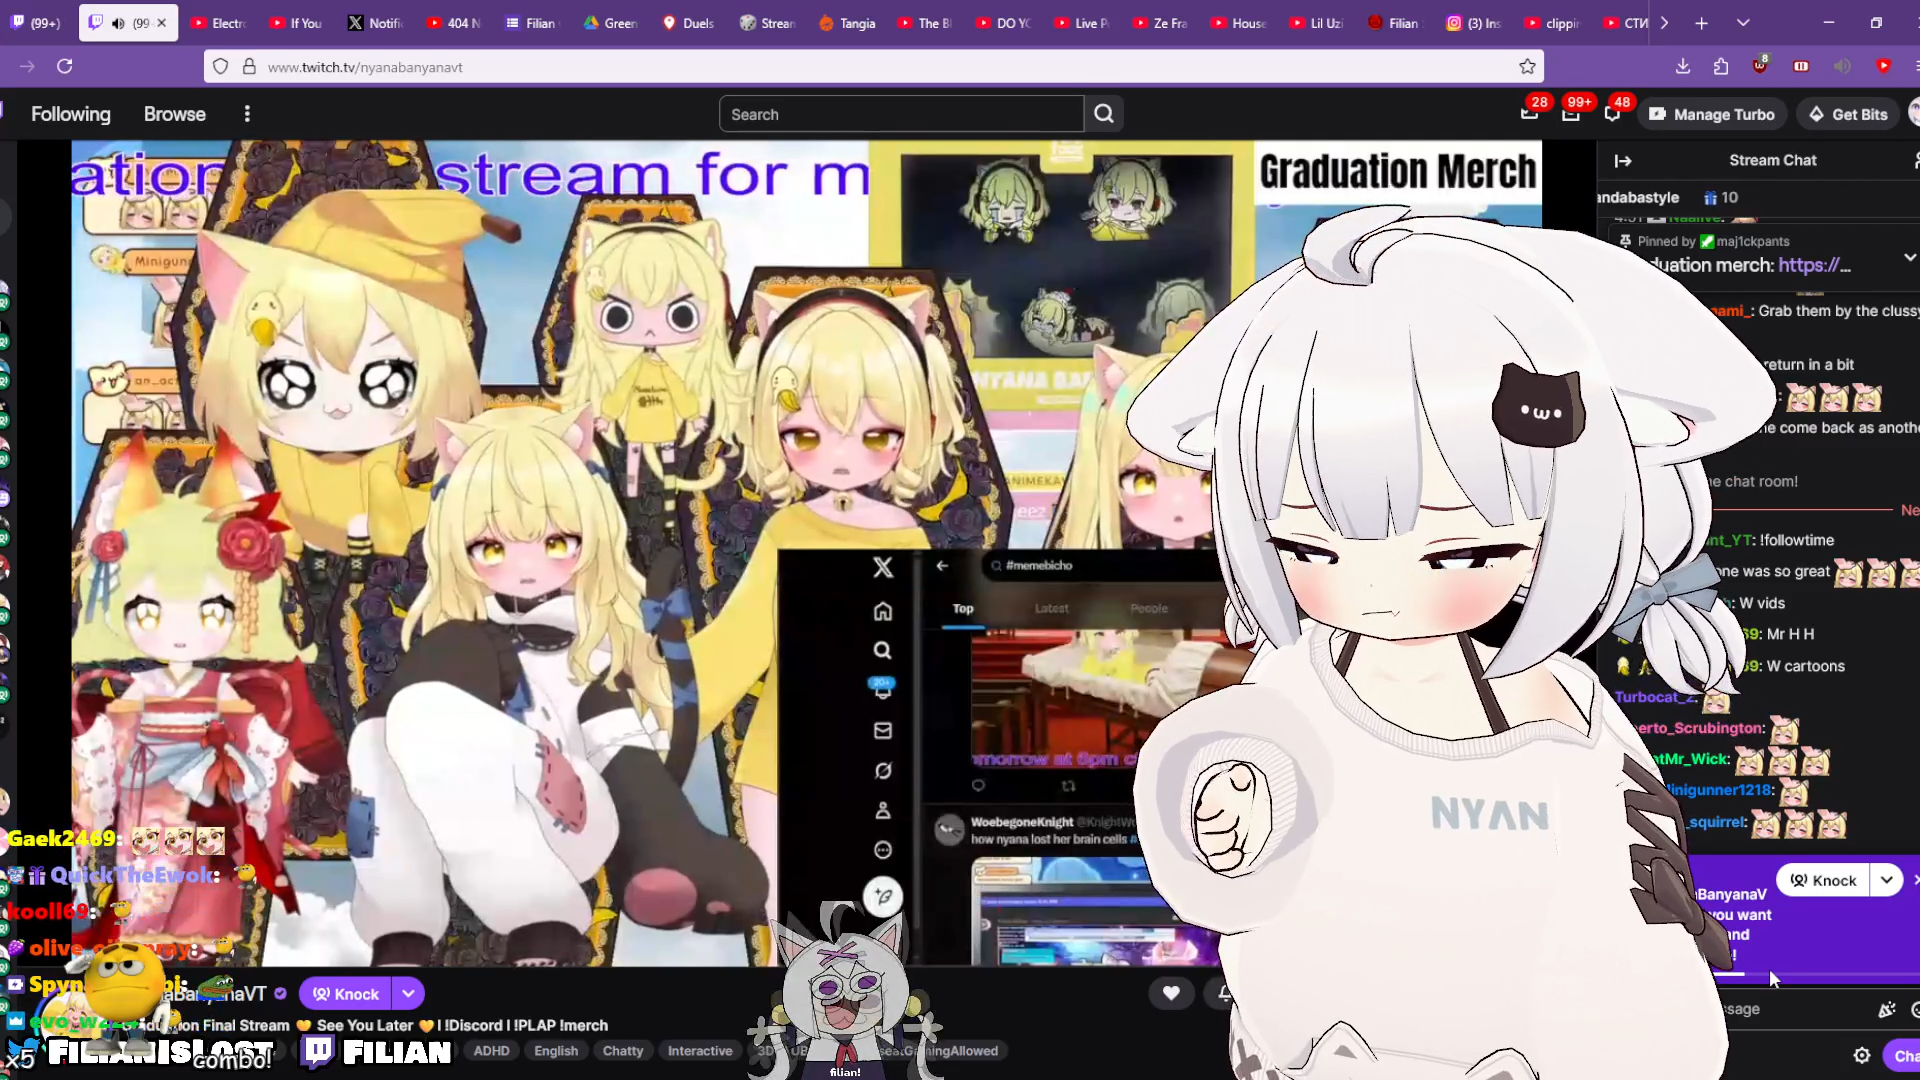Screen dimensions: 1920x1080
Task: Open the whispers icon with badge 48
Action: click(x=1613, y=113)
